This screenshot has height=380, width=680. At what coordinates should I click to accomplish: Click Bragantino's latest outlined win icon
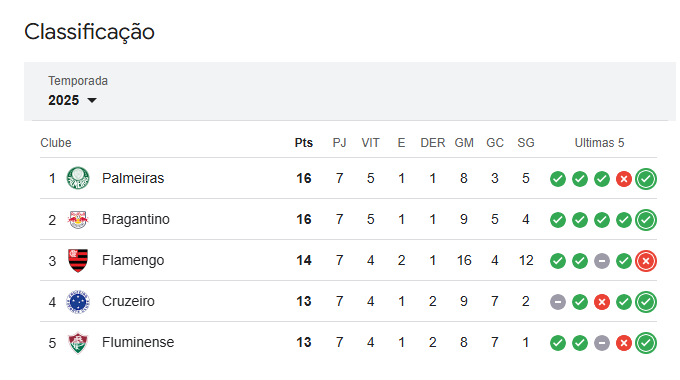pos(646,220)
